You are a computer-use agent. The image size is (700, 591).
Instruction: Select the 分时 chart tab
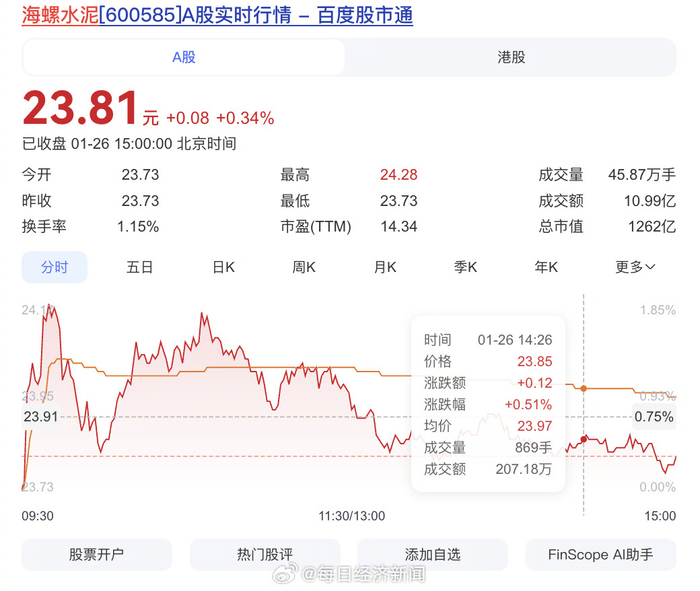[54, 267]
